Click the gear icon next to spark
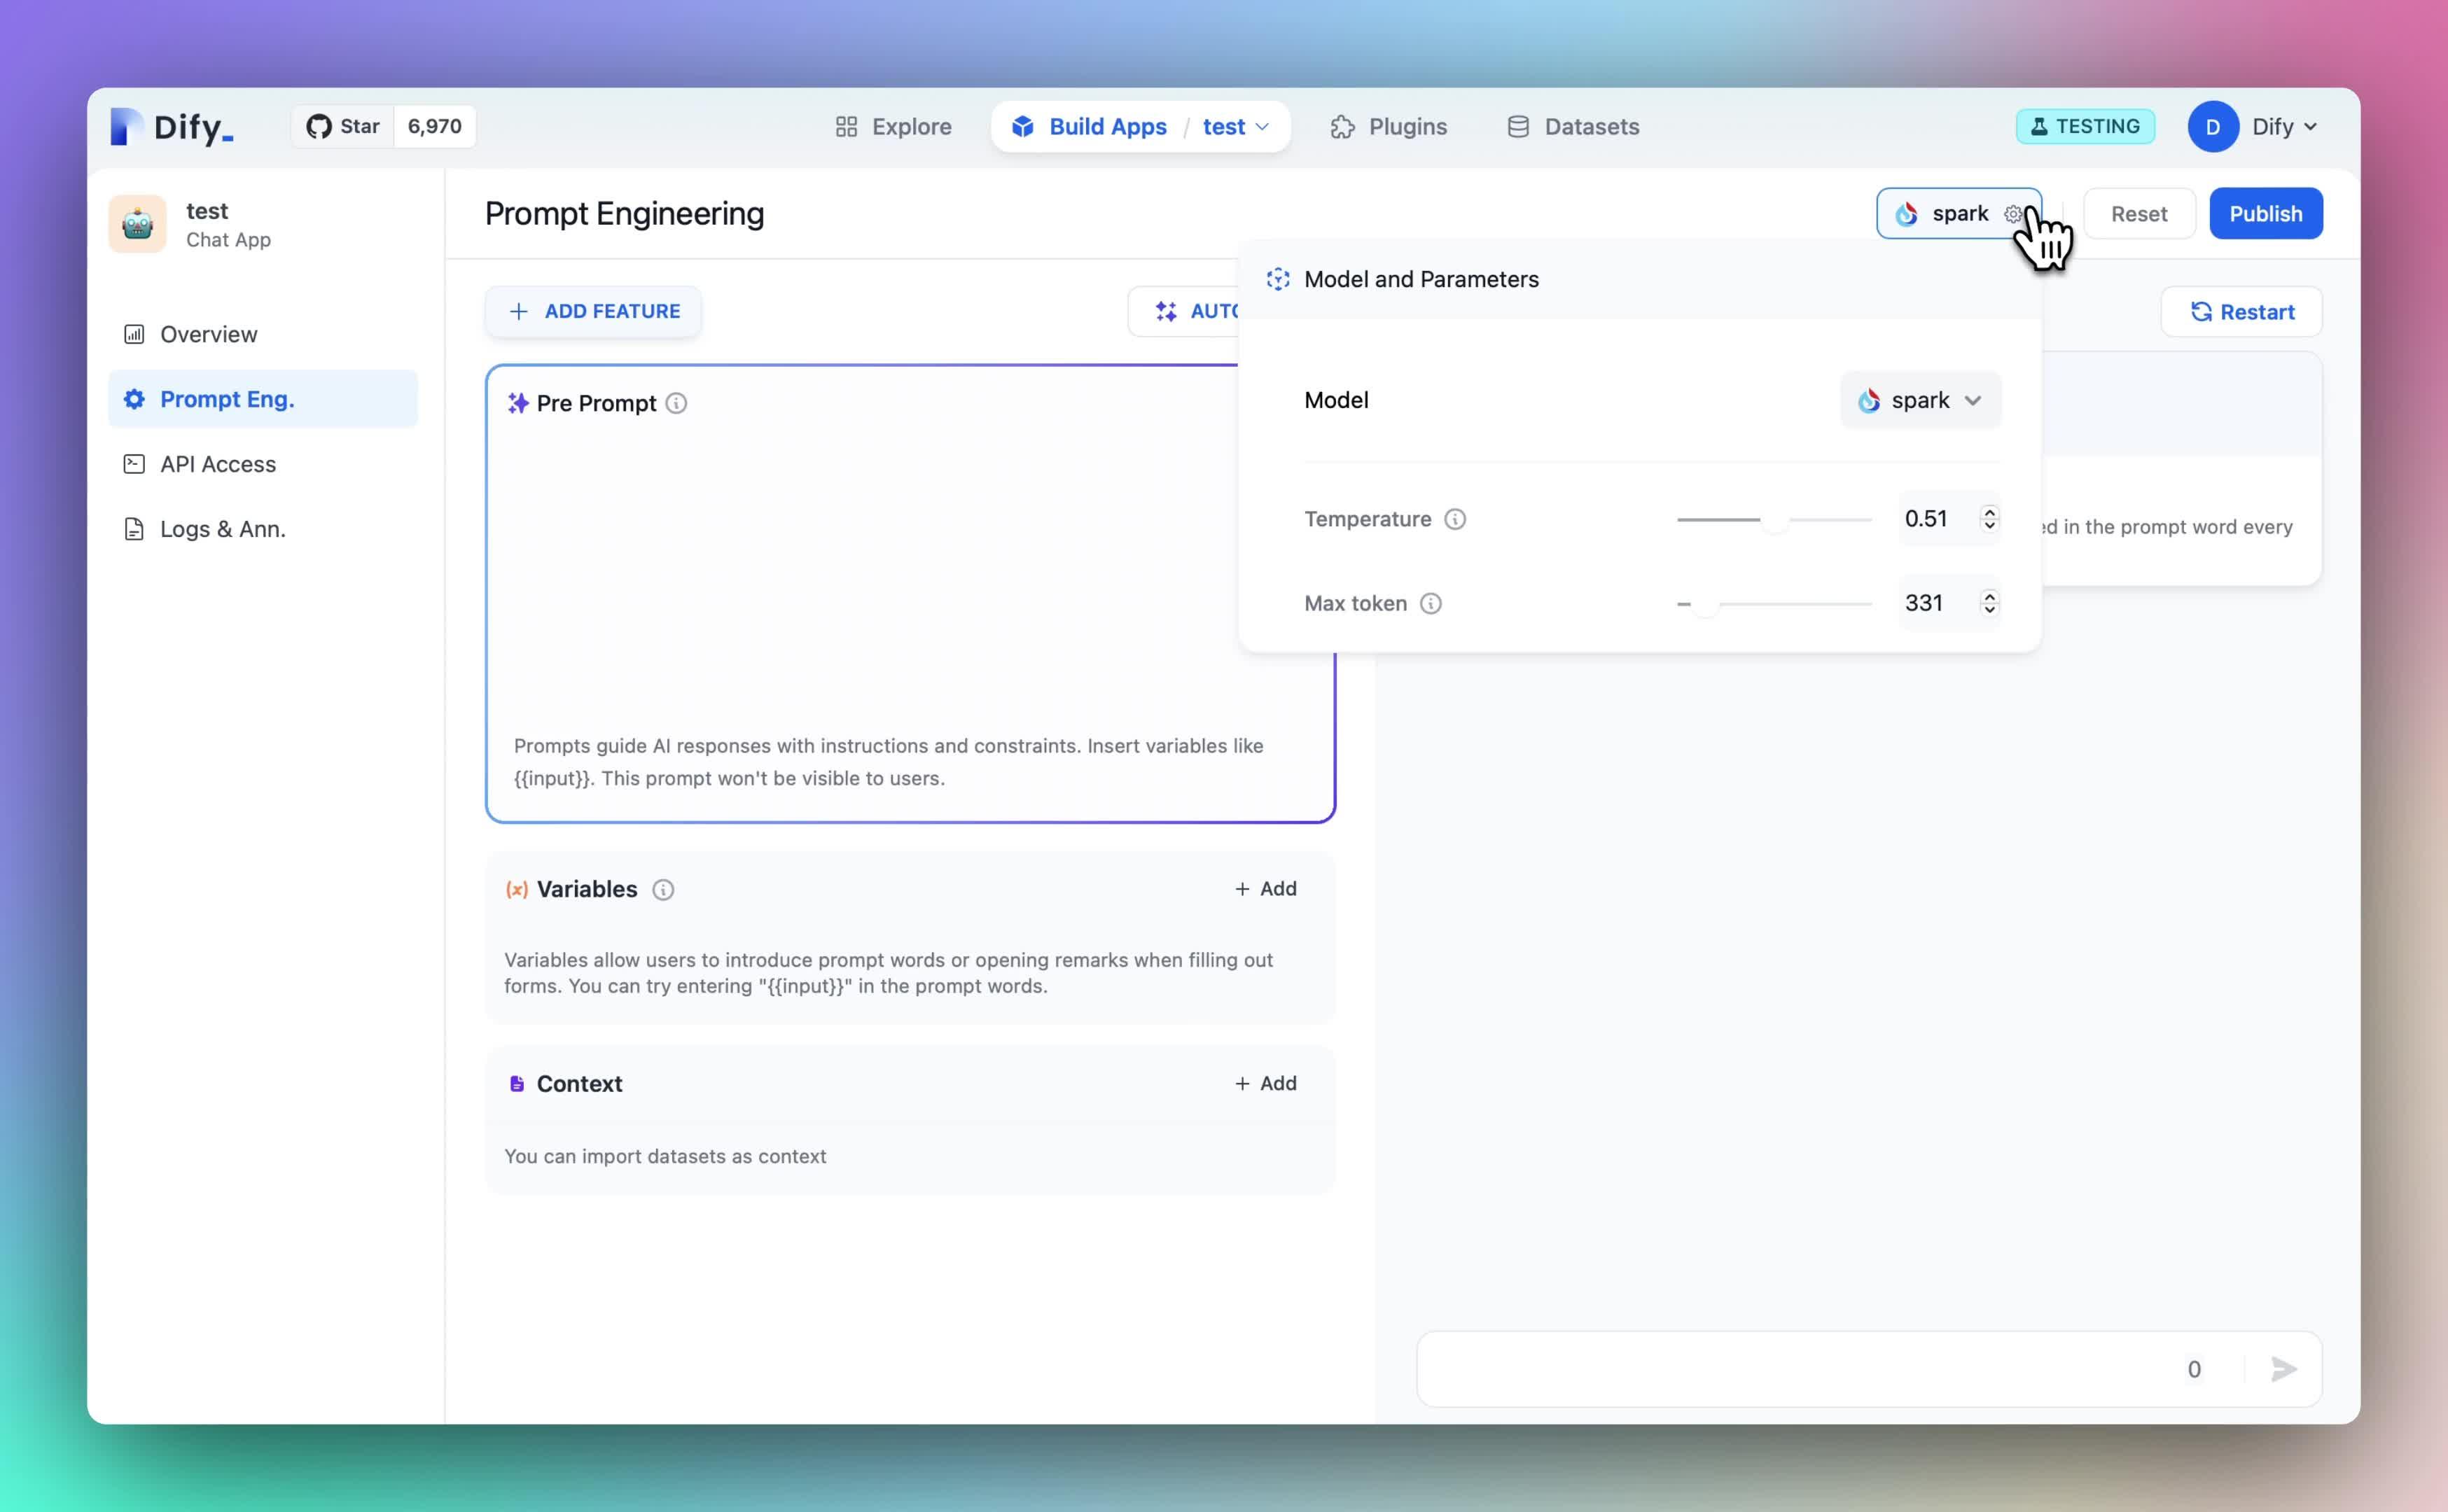This screenshot has height=1512, width=2448. (x=2013, y=214)
